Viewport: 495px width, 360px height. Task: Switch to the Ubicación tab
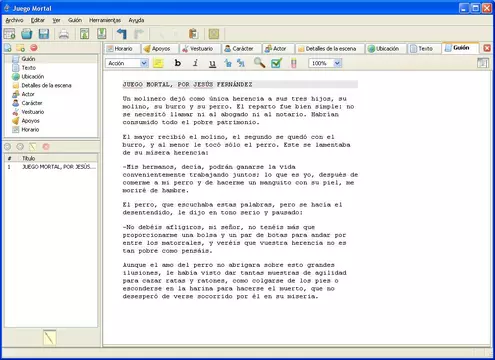(x=386, y=49)
